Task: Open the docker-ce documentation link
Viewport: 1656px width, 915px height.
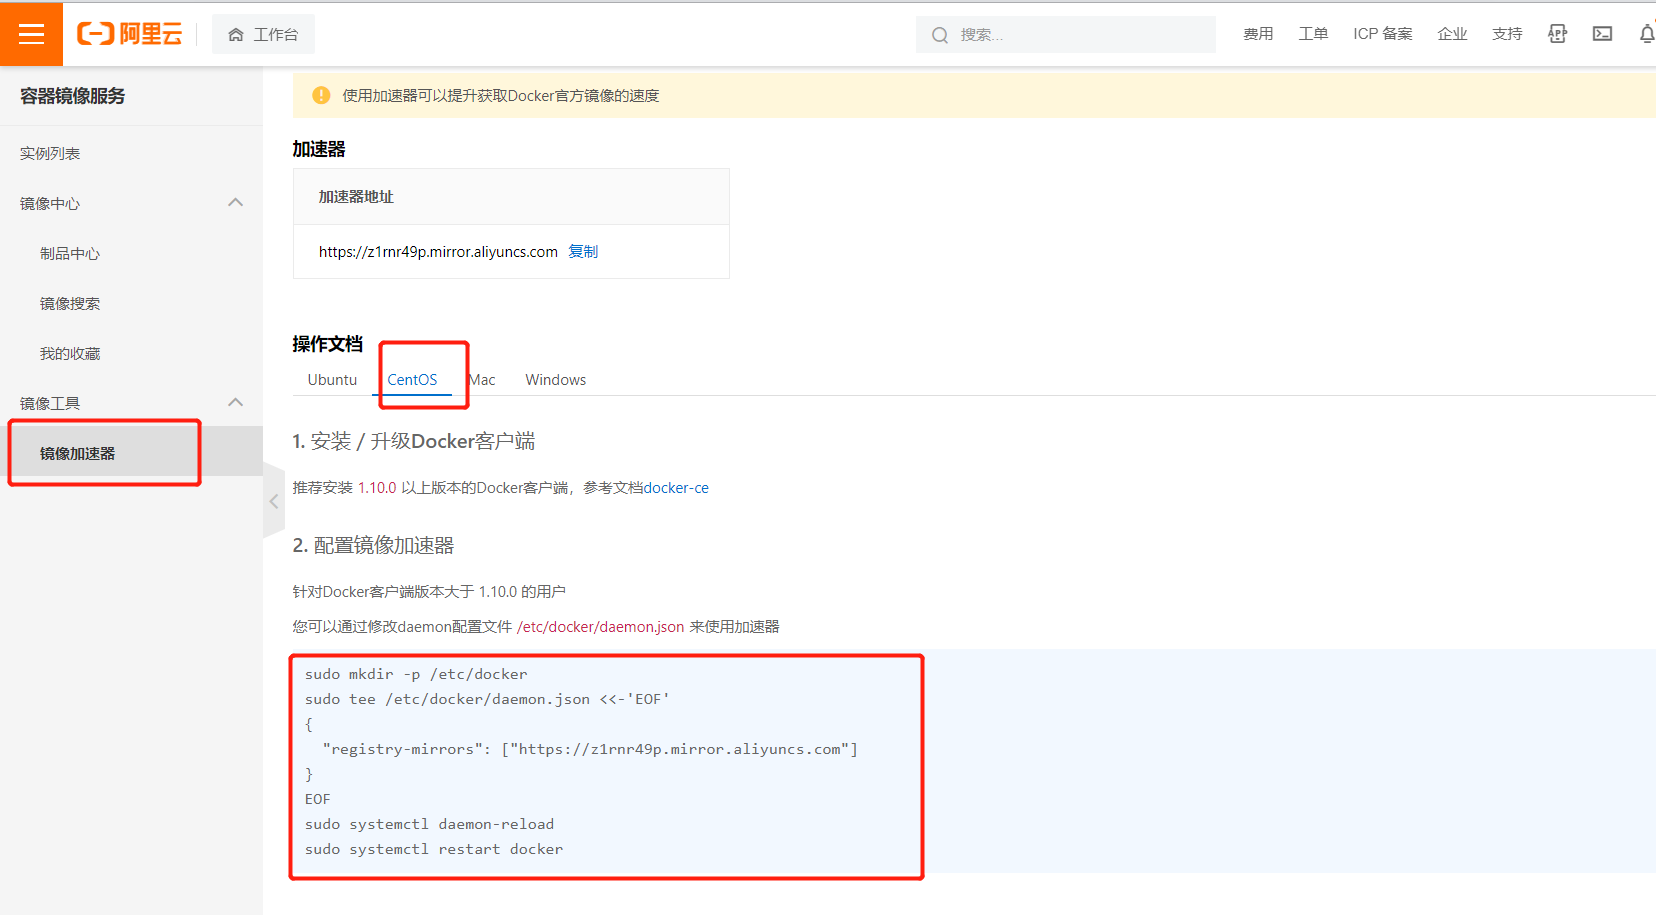Action: [676, 488]
